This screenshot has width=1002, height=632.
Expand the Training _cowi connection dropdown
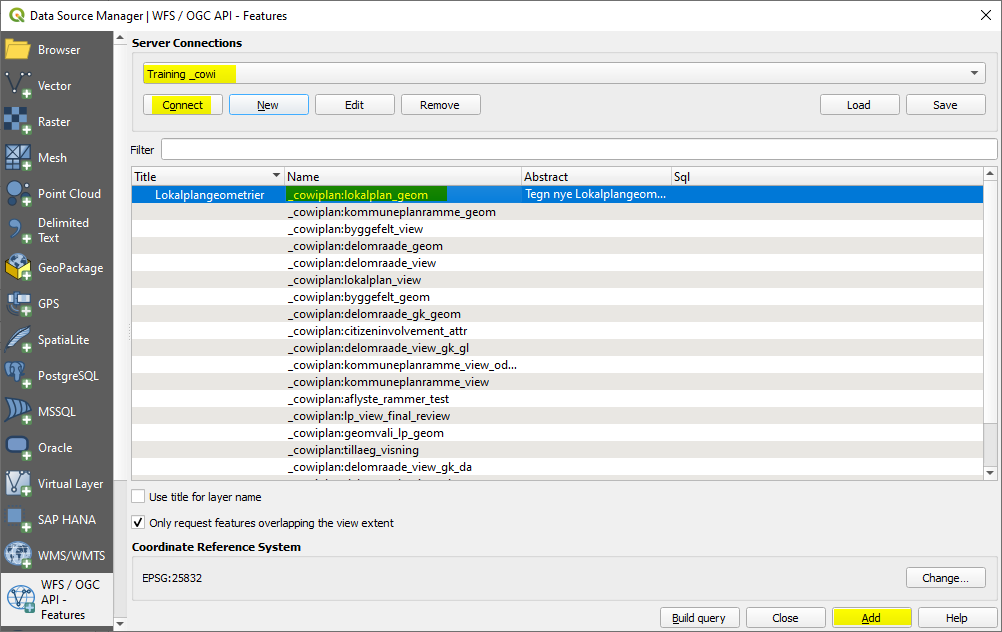tap(975, 74)
